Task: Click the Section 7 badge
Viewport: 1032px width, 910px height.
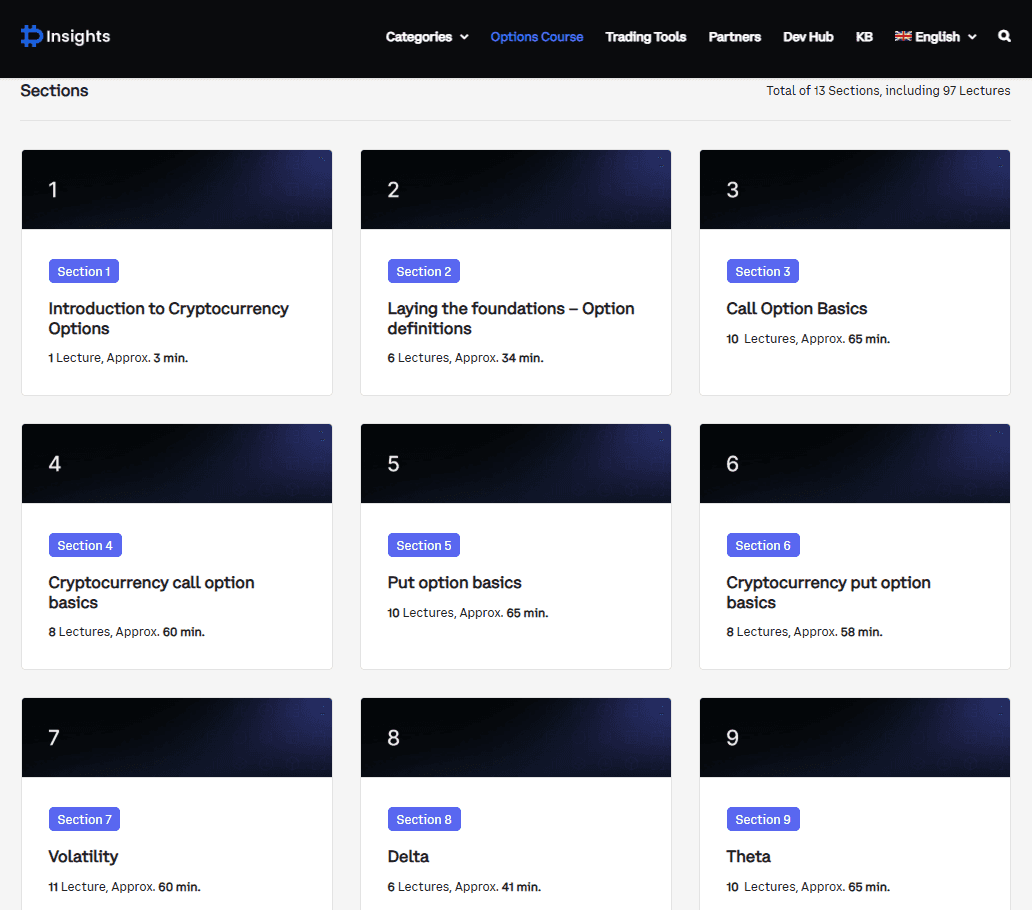Action: coord(84,819)
